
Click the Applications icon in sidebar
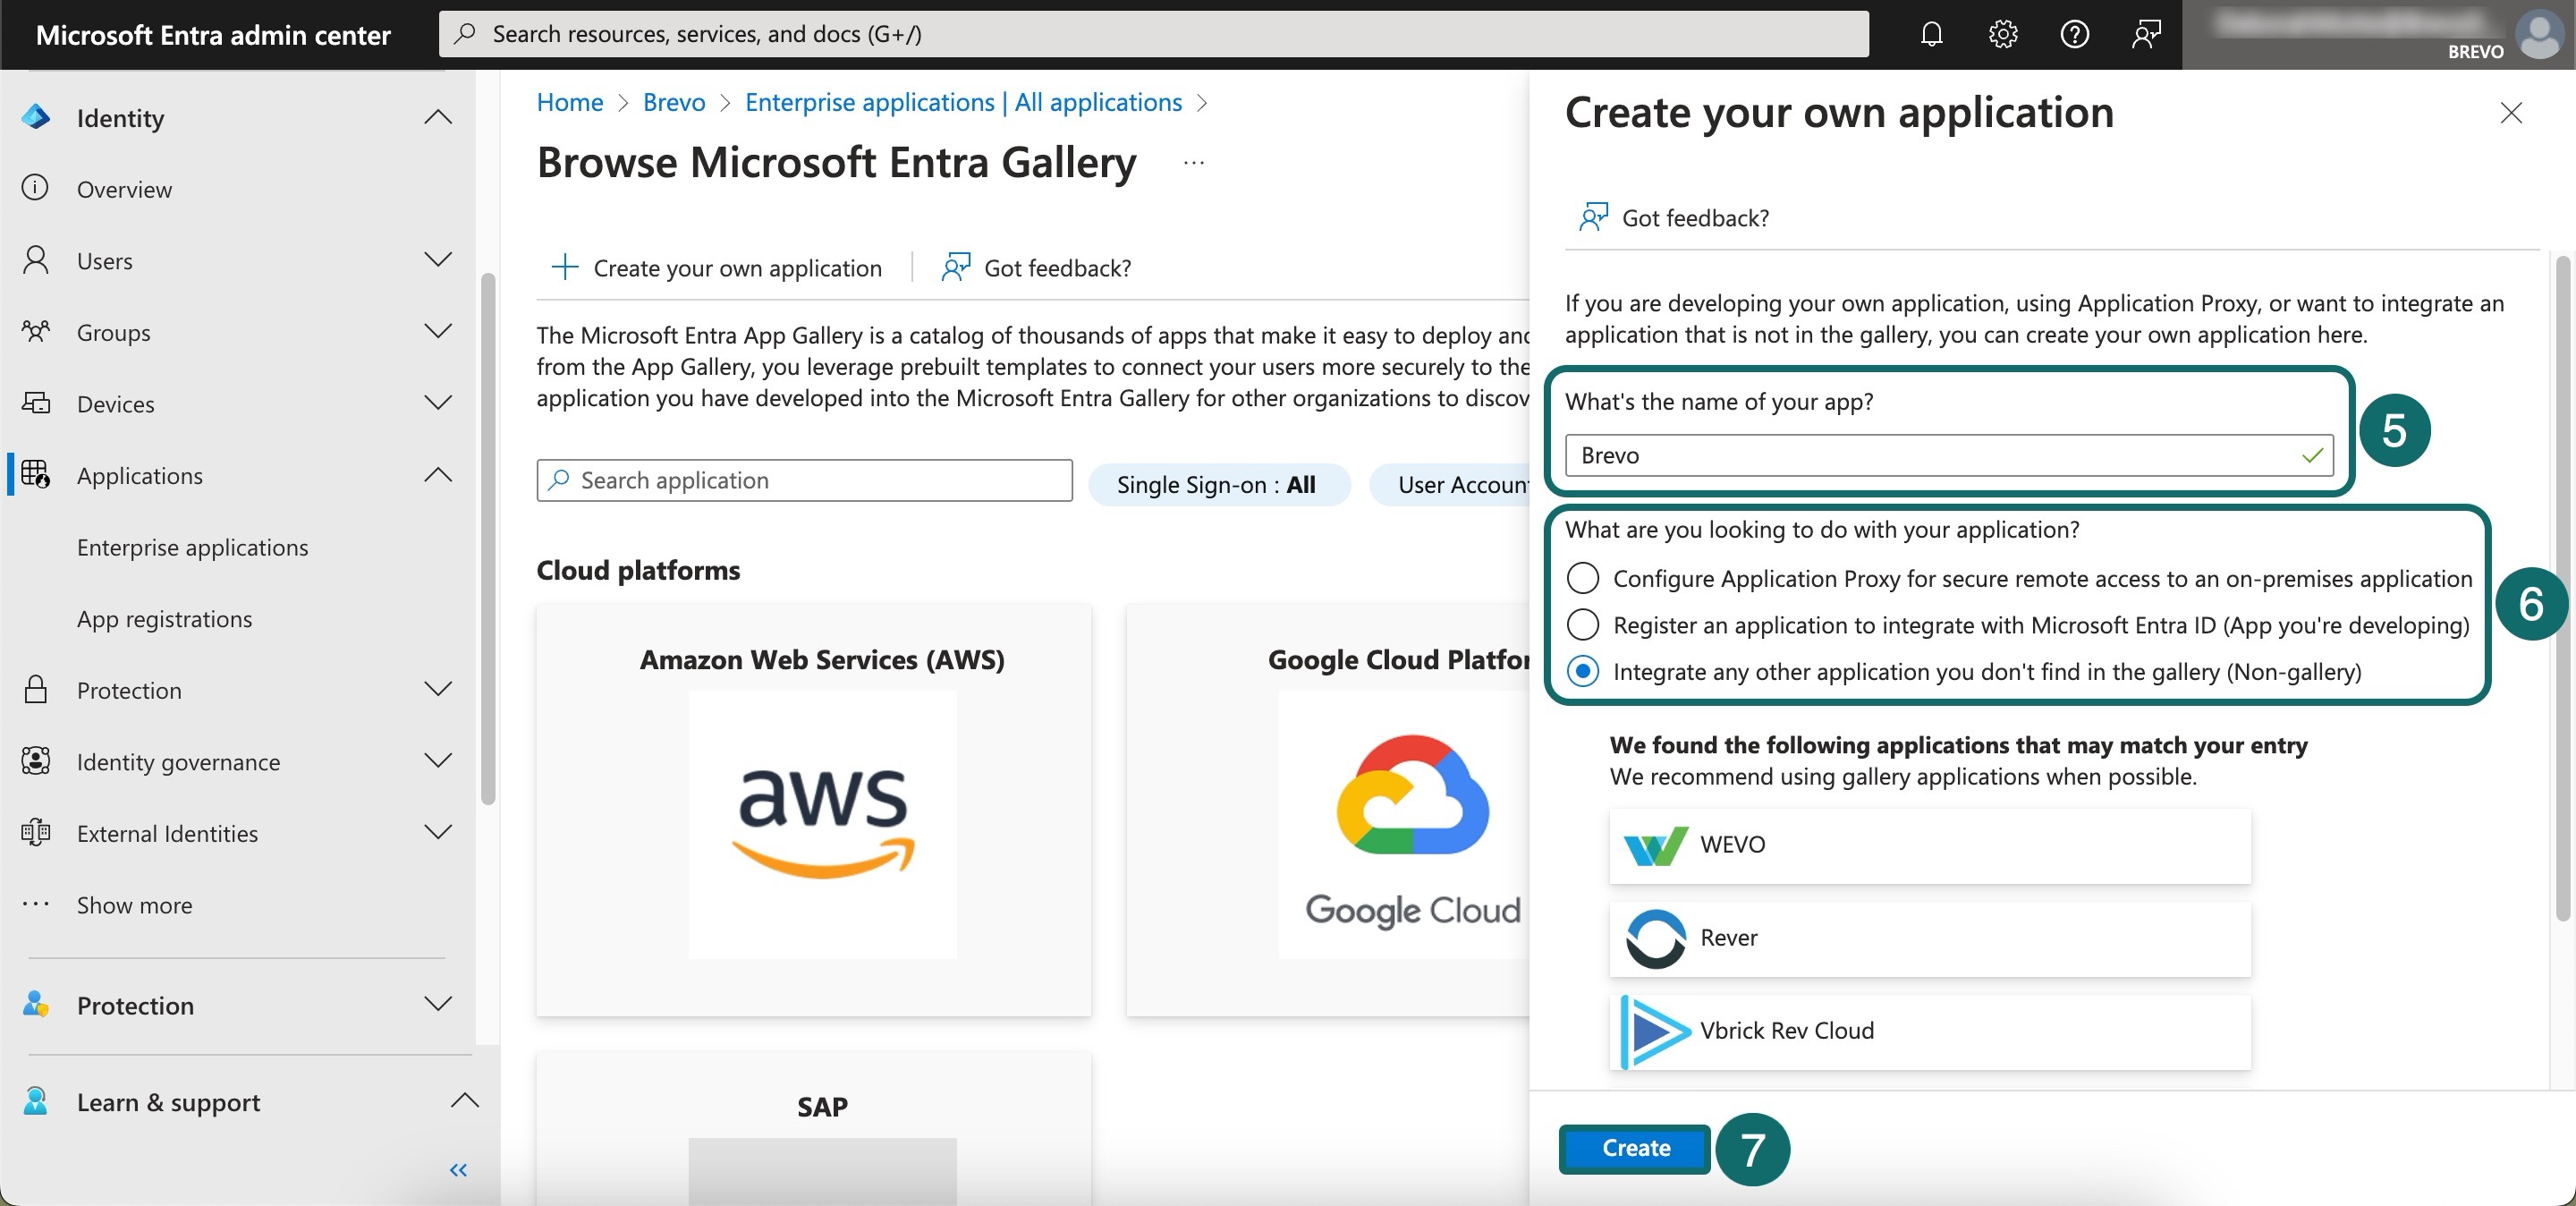pos(35,475)
